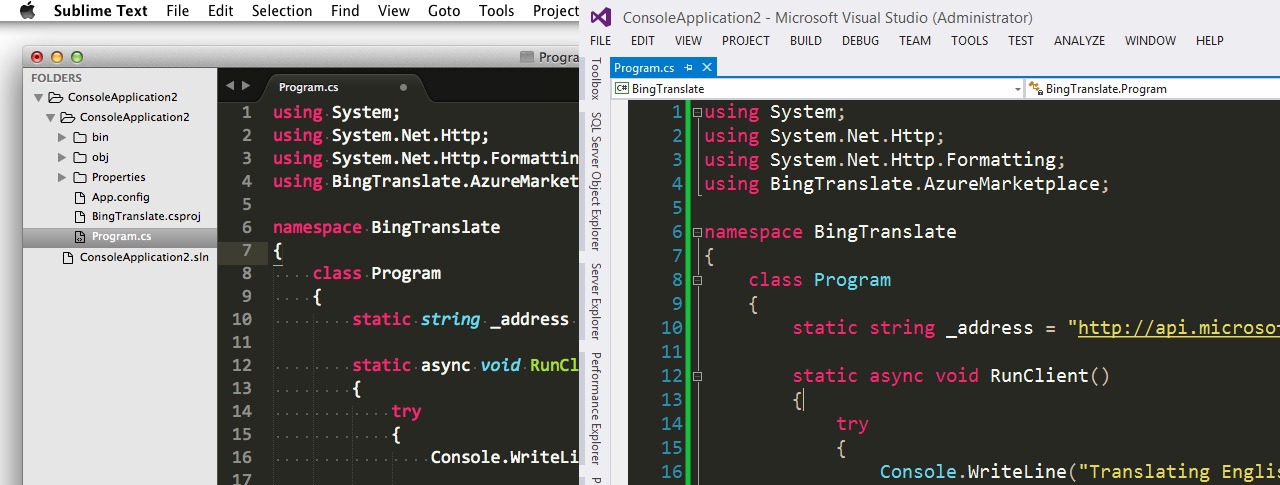Open the DEBUG menu in Visual Studio
The width and height of the screenshot is (1280, 485).
tap(860, 41)
